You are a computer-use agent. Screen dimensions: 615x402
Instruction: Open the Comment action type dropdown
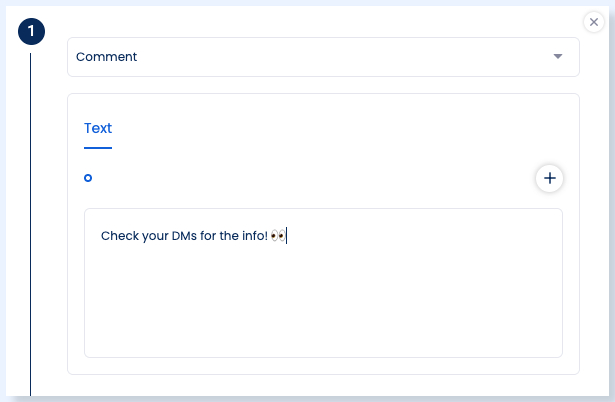[x=323, y=57]
